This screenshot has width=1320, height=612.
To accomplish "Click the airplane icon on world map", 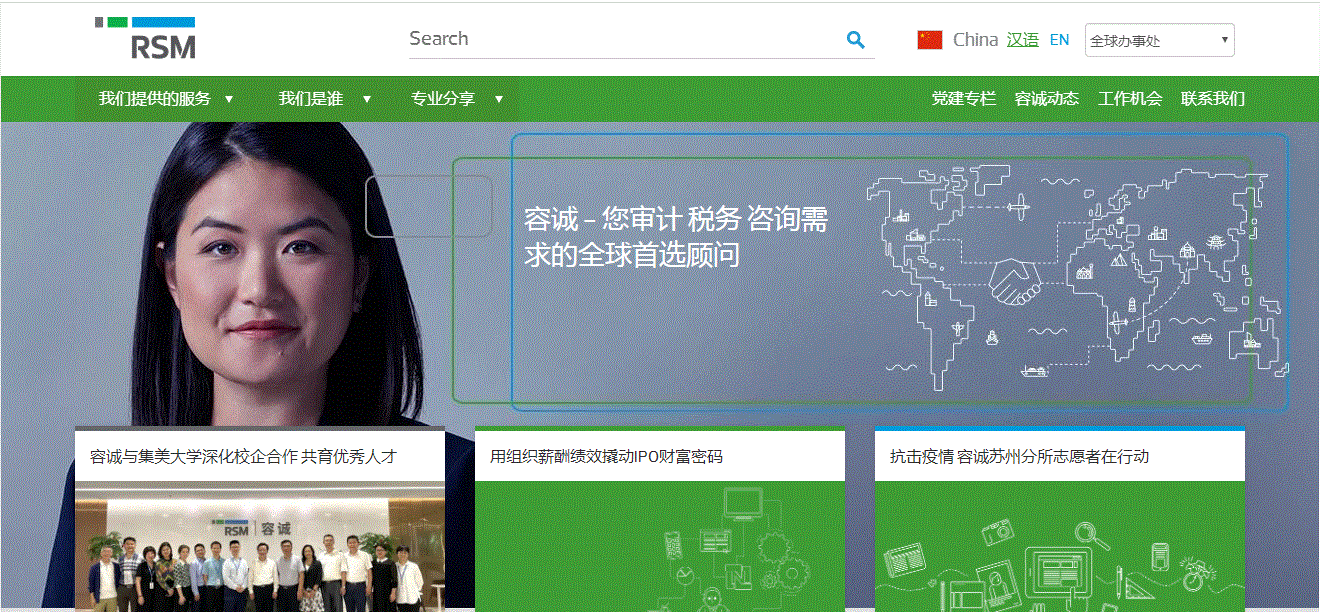I will 1018,209.
